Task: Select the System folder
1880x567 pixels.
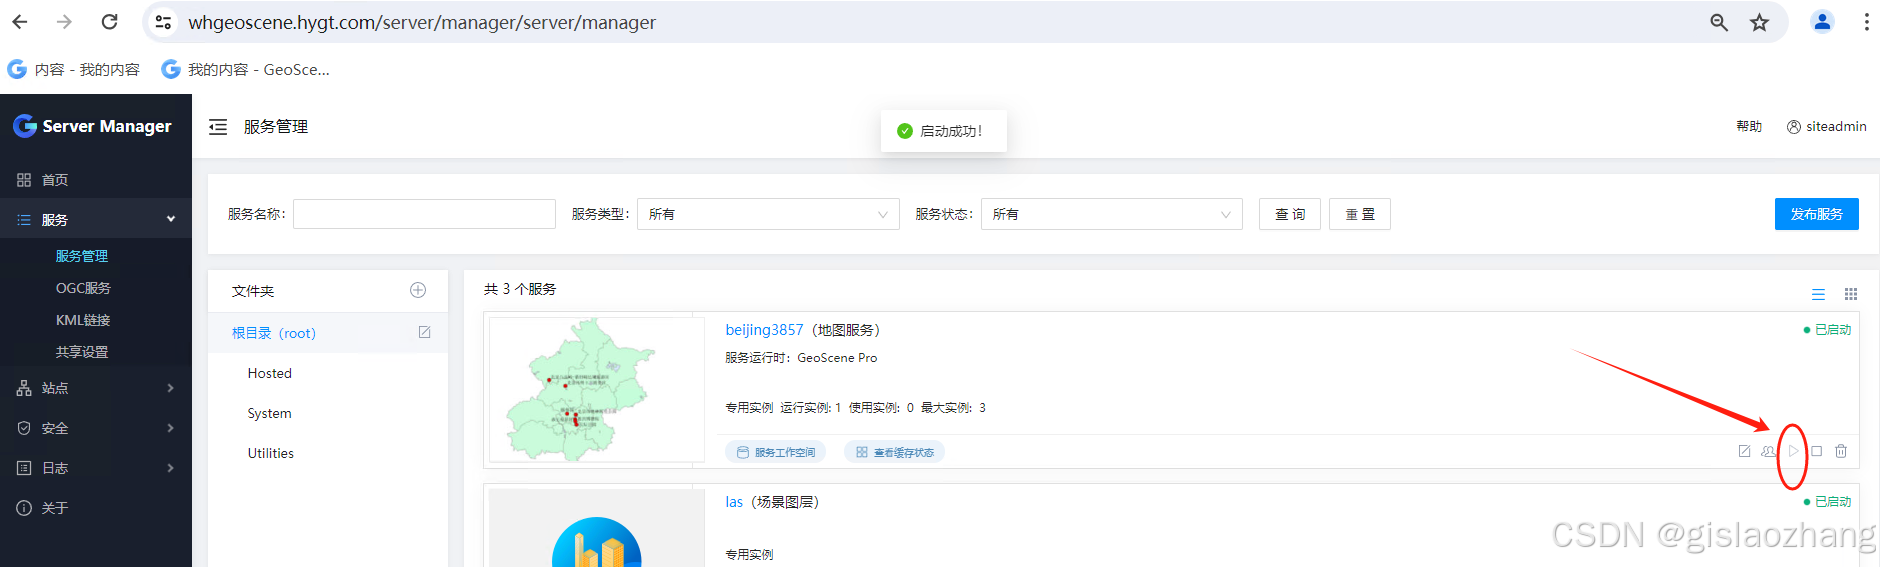Action: coord(270,413)
